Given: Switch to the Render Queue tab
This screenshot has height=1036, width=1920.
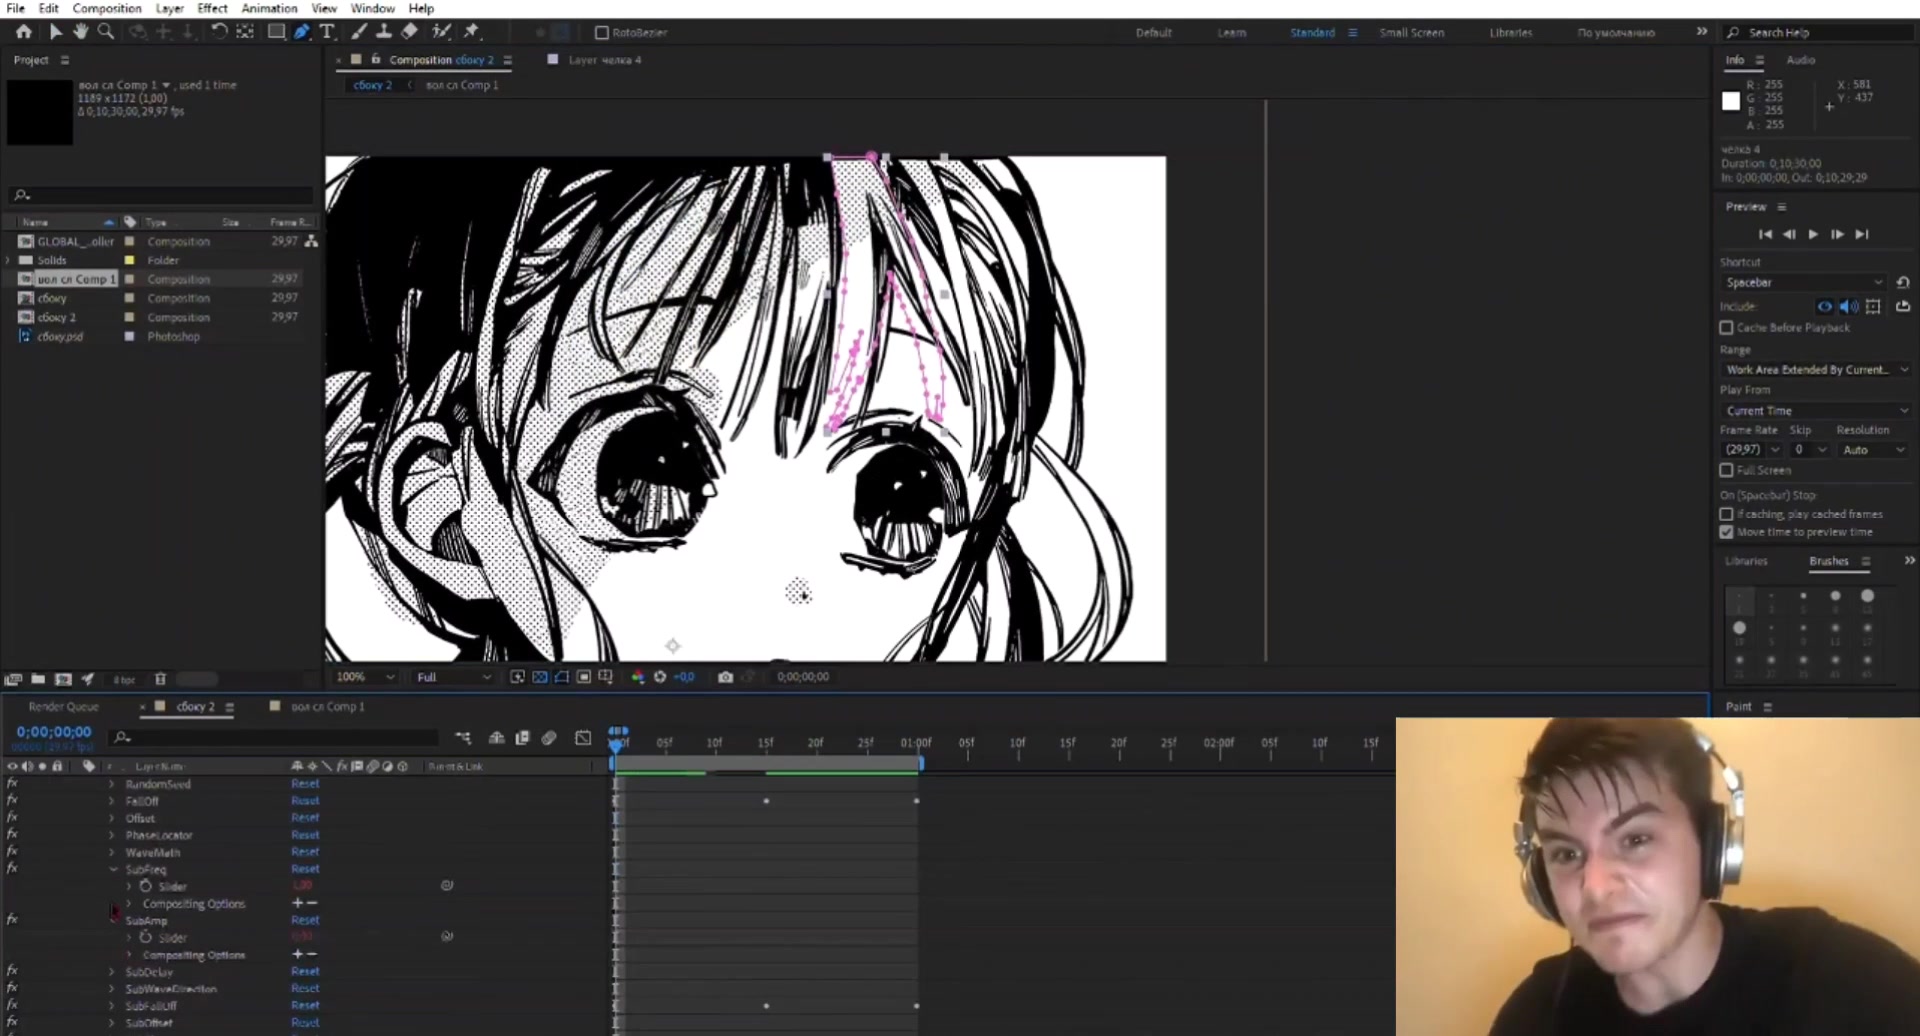Looking at the screenshot, I should coord(64,707).
